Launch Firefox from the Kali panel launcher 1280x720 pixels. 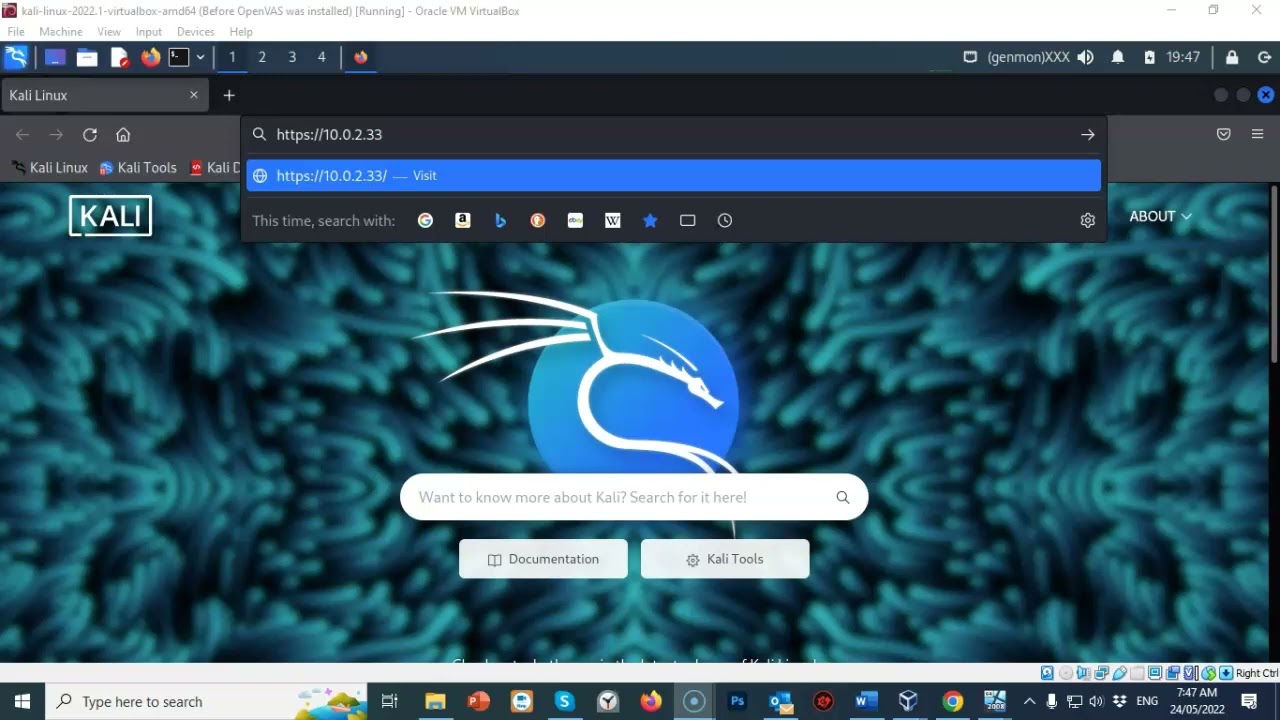pyautogui.click(x=150, y=57)
